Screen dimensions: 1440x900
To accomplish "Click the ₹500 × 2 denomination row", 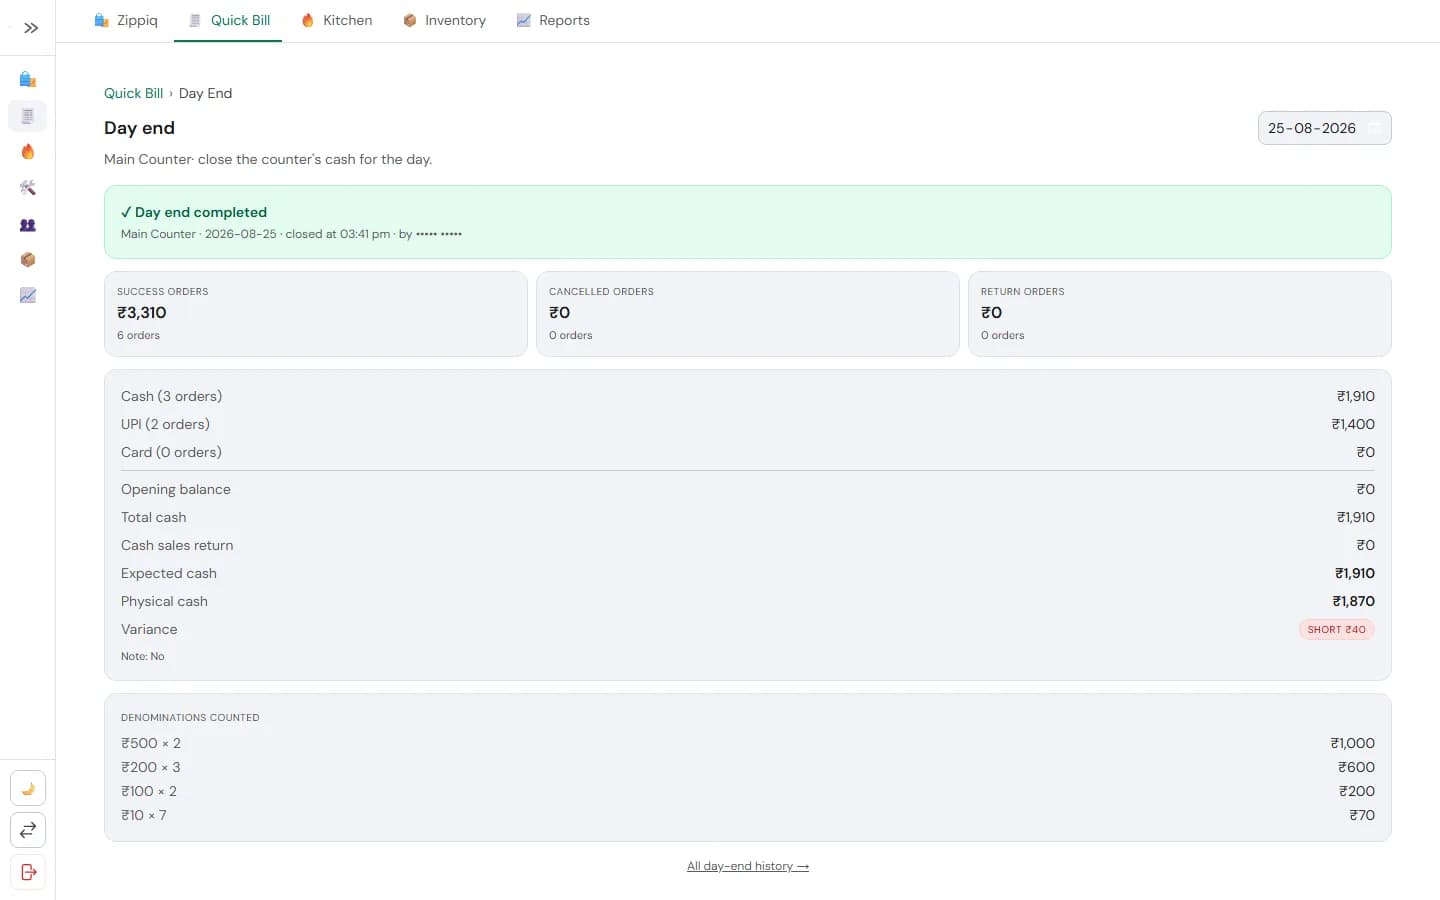I will [748, 743].
